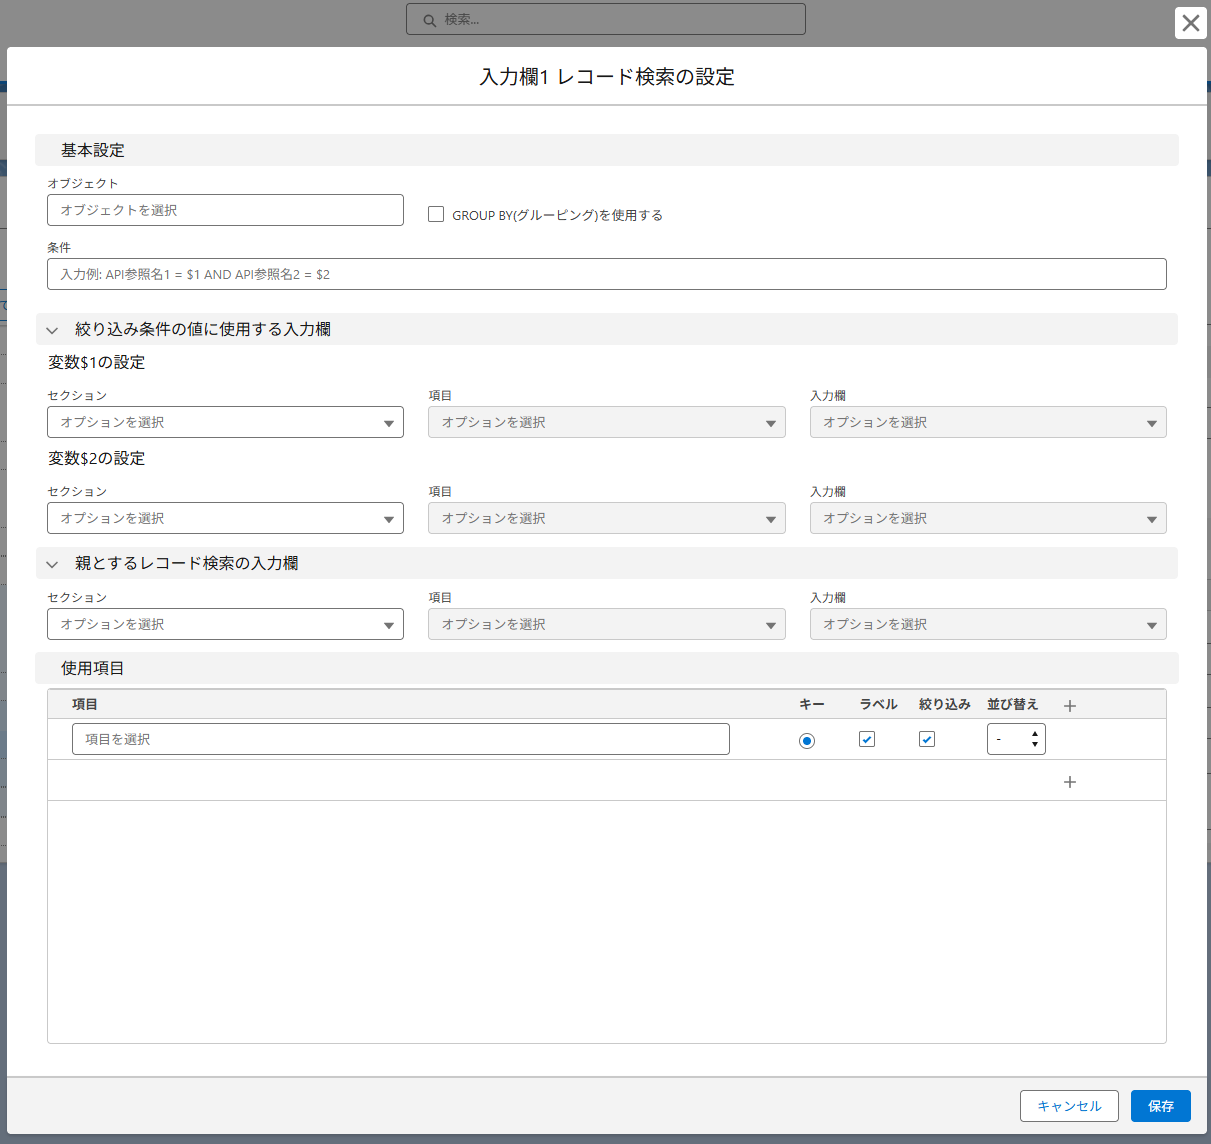The image size is (1211, 1144).
Task: Open the セクション dropdown under 変数$1の設定
Action: click(225, 422)
